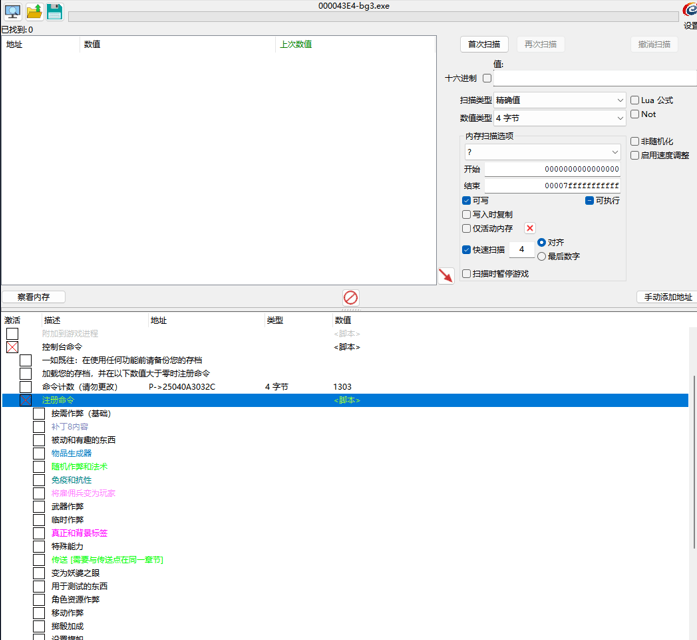The height and width of the screenshot is (640, 697).
Task: Activate the 免疫和抗性 checkbox
Action: (39, 480)
